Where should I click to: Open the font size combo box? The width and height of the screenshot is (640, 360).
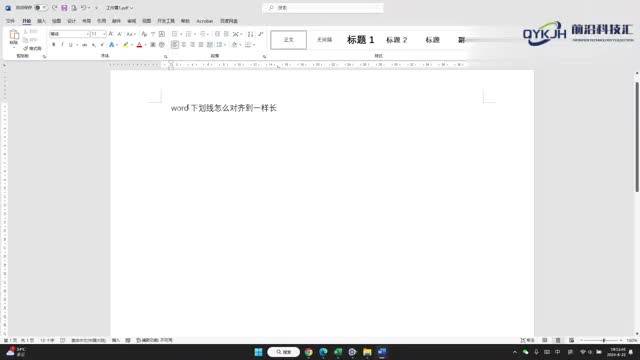[98, 34]
